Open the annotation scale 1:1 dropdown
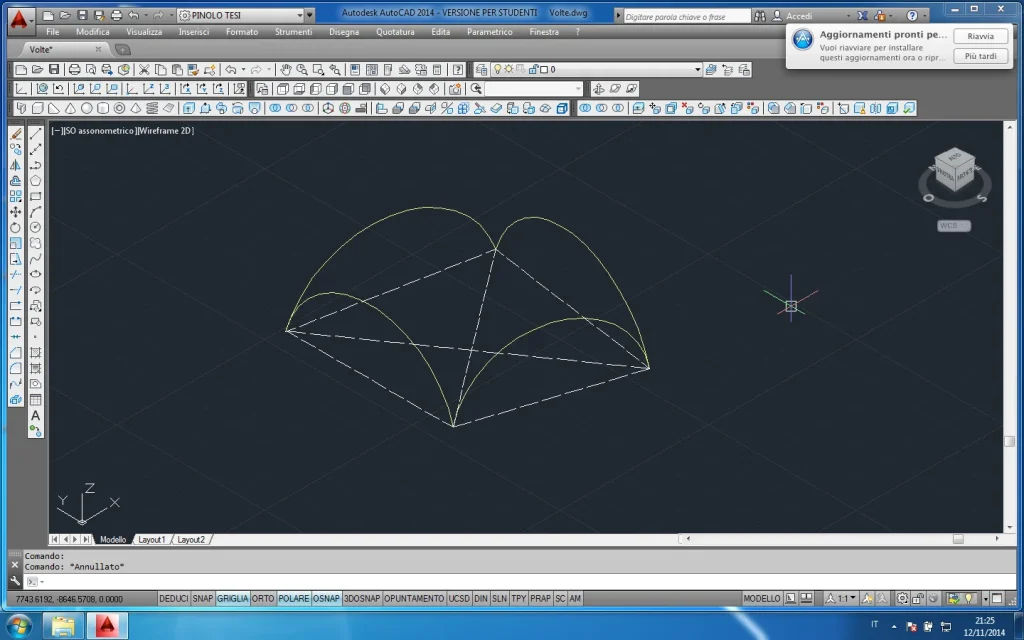 [841, 598]
